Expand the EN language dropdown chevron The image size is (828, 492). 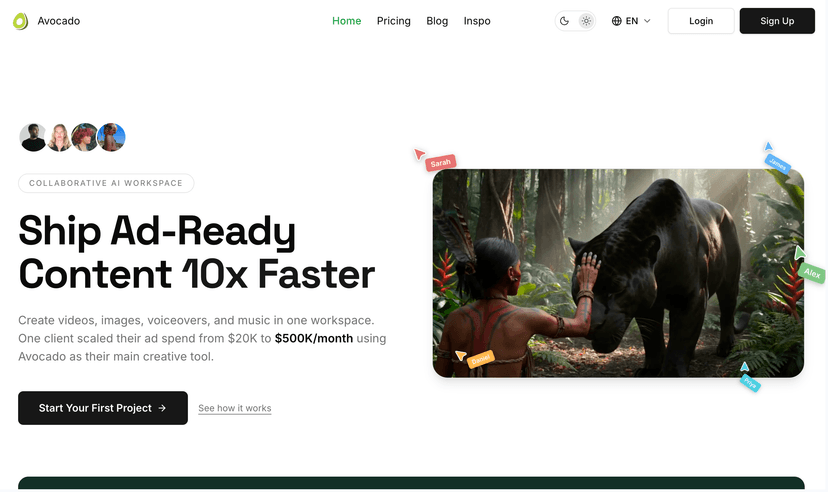[647, 21]
